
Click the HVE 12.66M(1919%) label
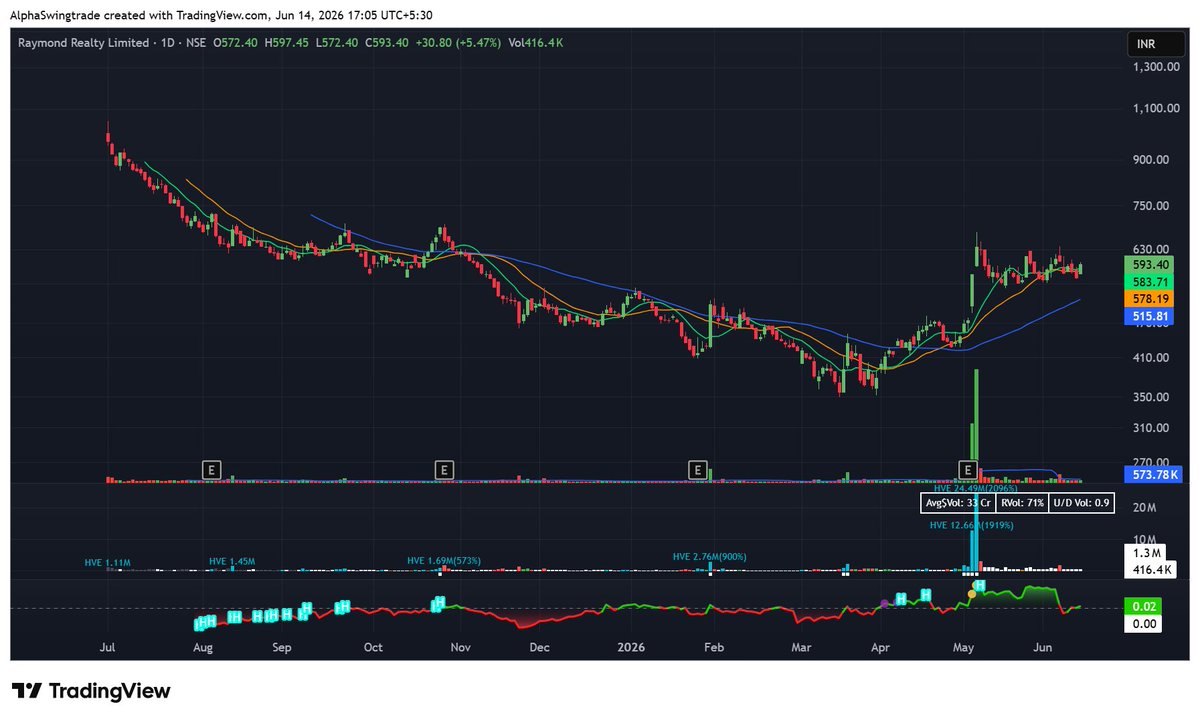[972, 525]
